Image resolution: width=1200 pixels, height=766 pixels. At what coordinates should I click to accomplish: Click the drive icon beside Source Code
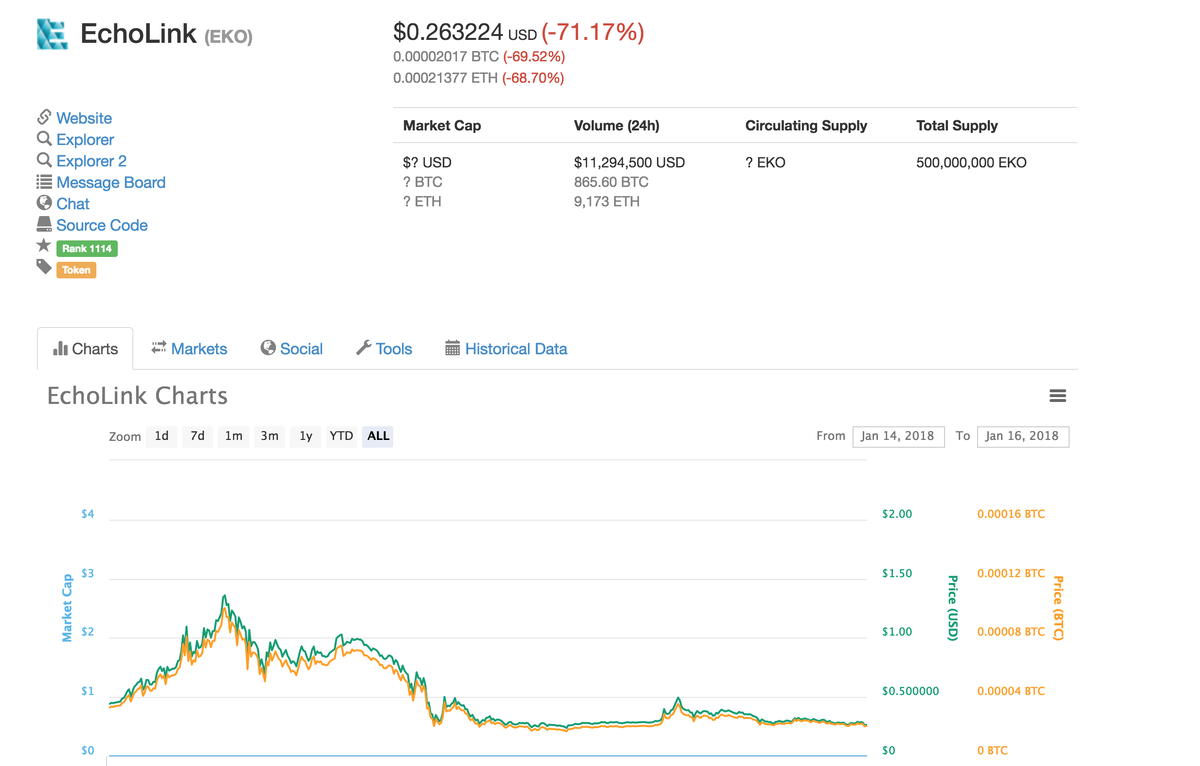click(x=44, y=224)
